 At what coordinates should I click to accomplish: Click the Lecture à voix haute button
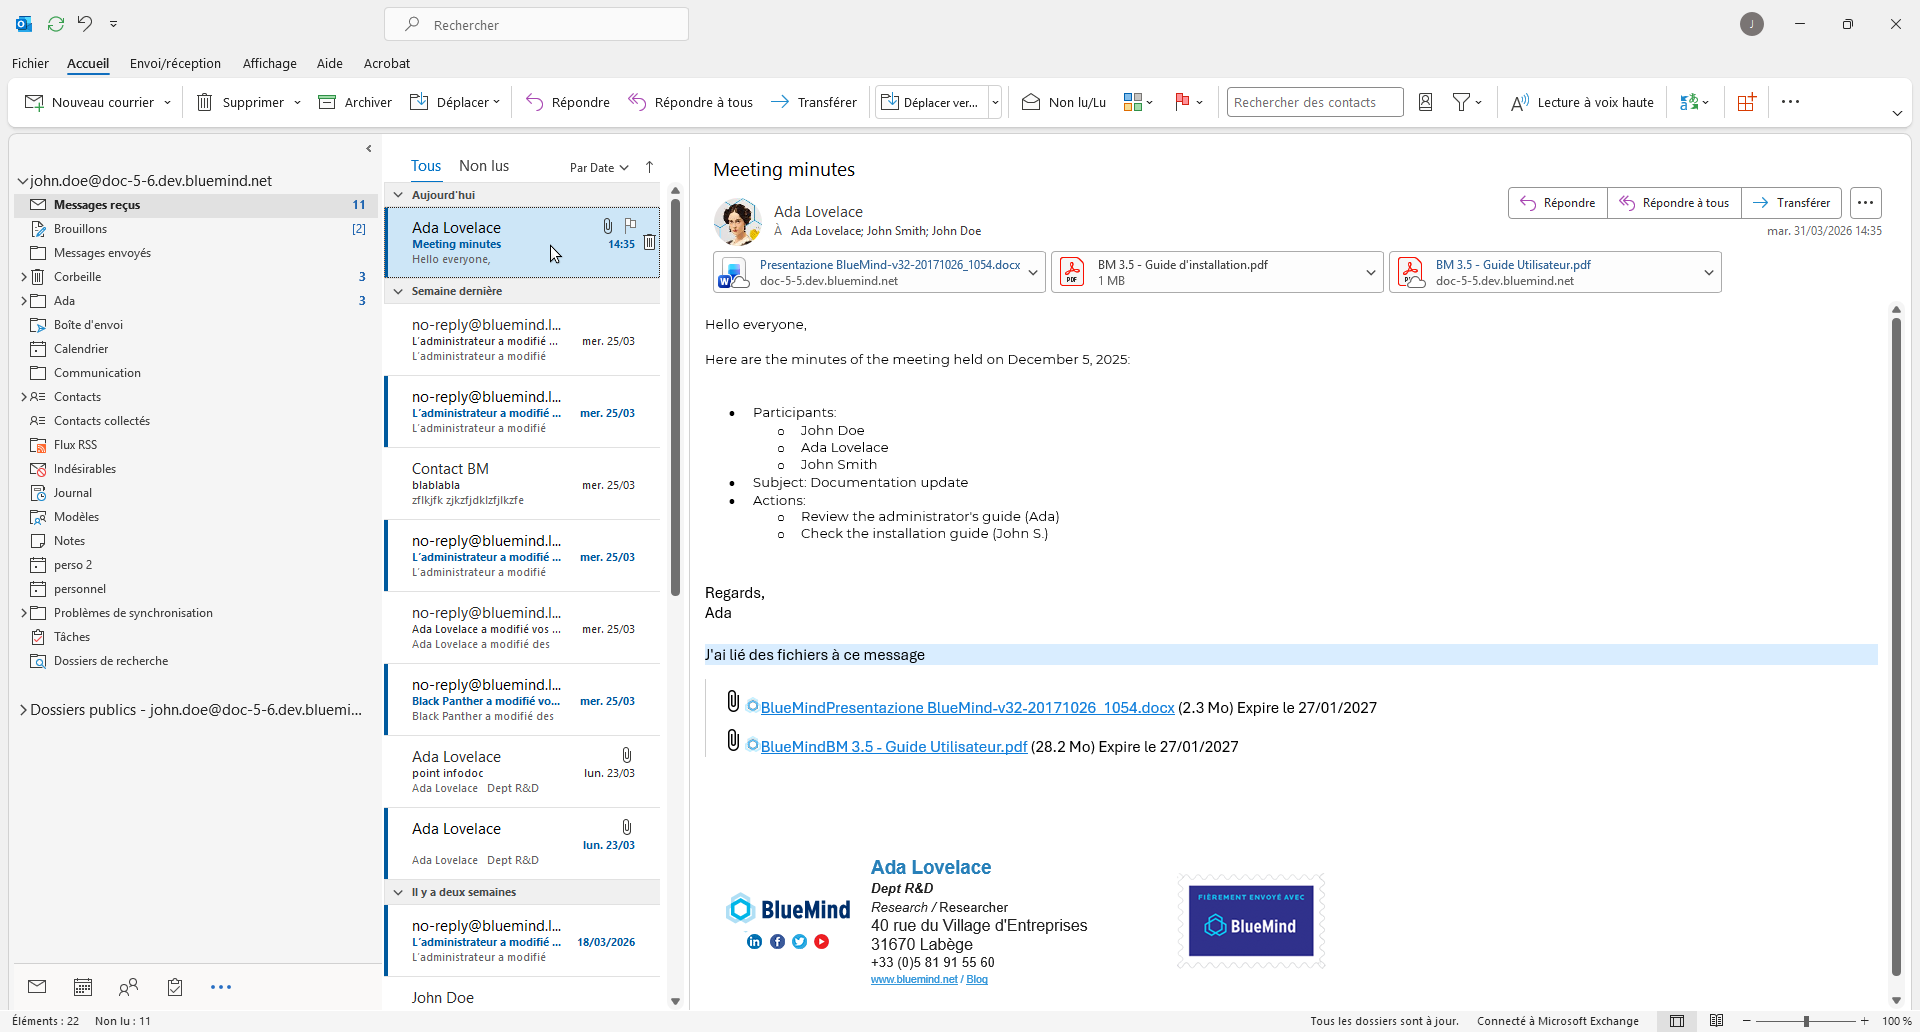[1582, 102]
